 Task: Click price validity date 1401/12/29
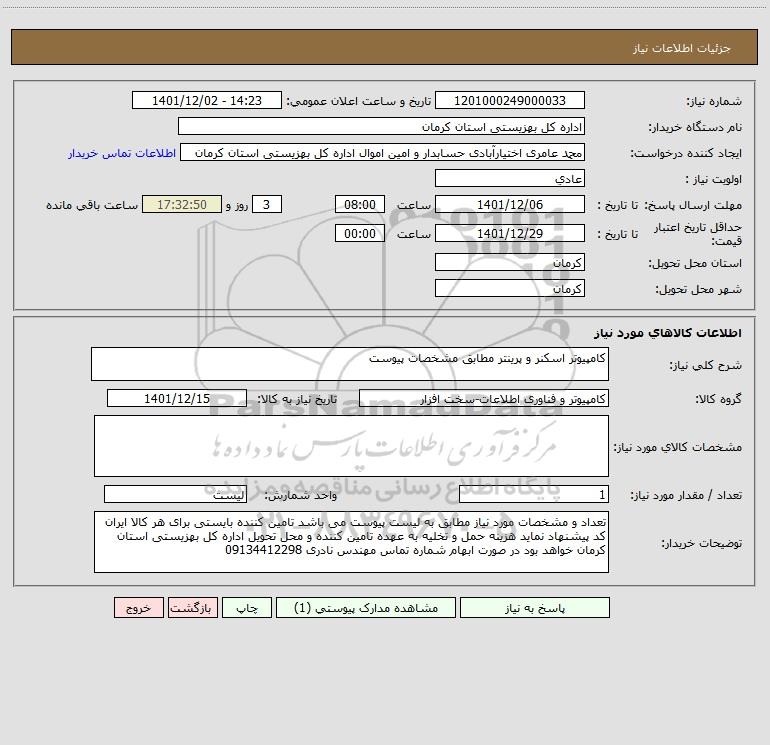point(510,233)
